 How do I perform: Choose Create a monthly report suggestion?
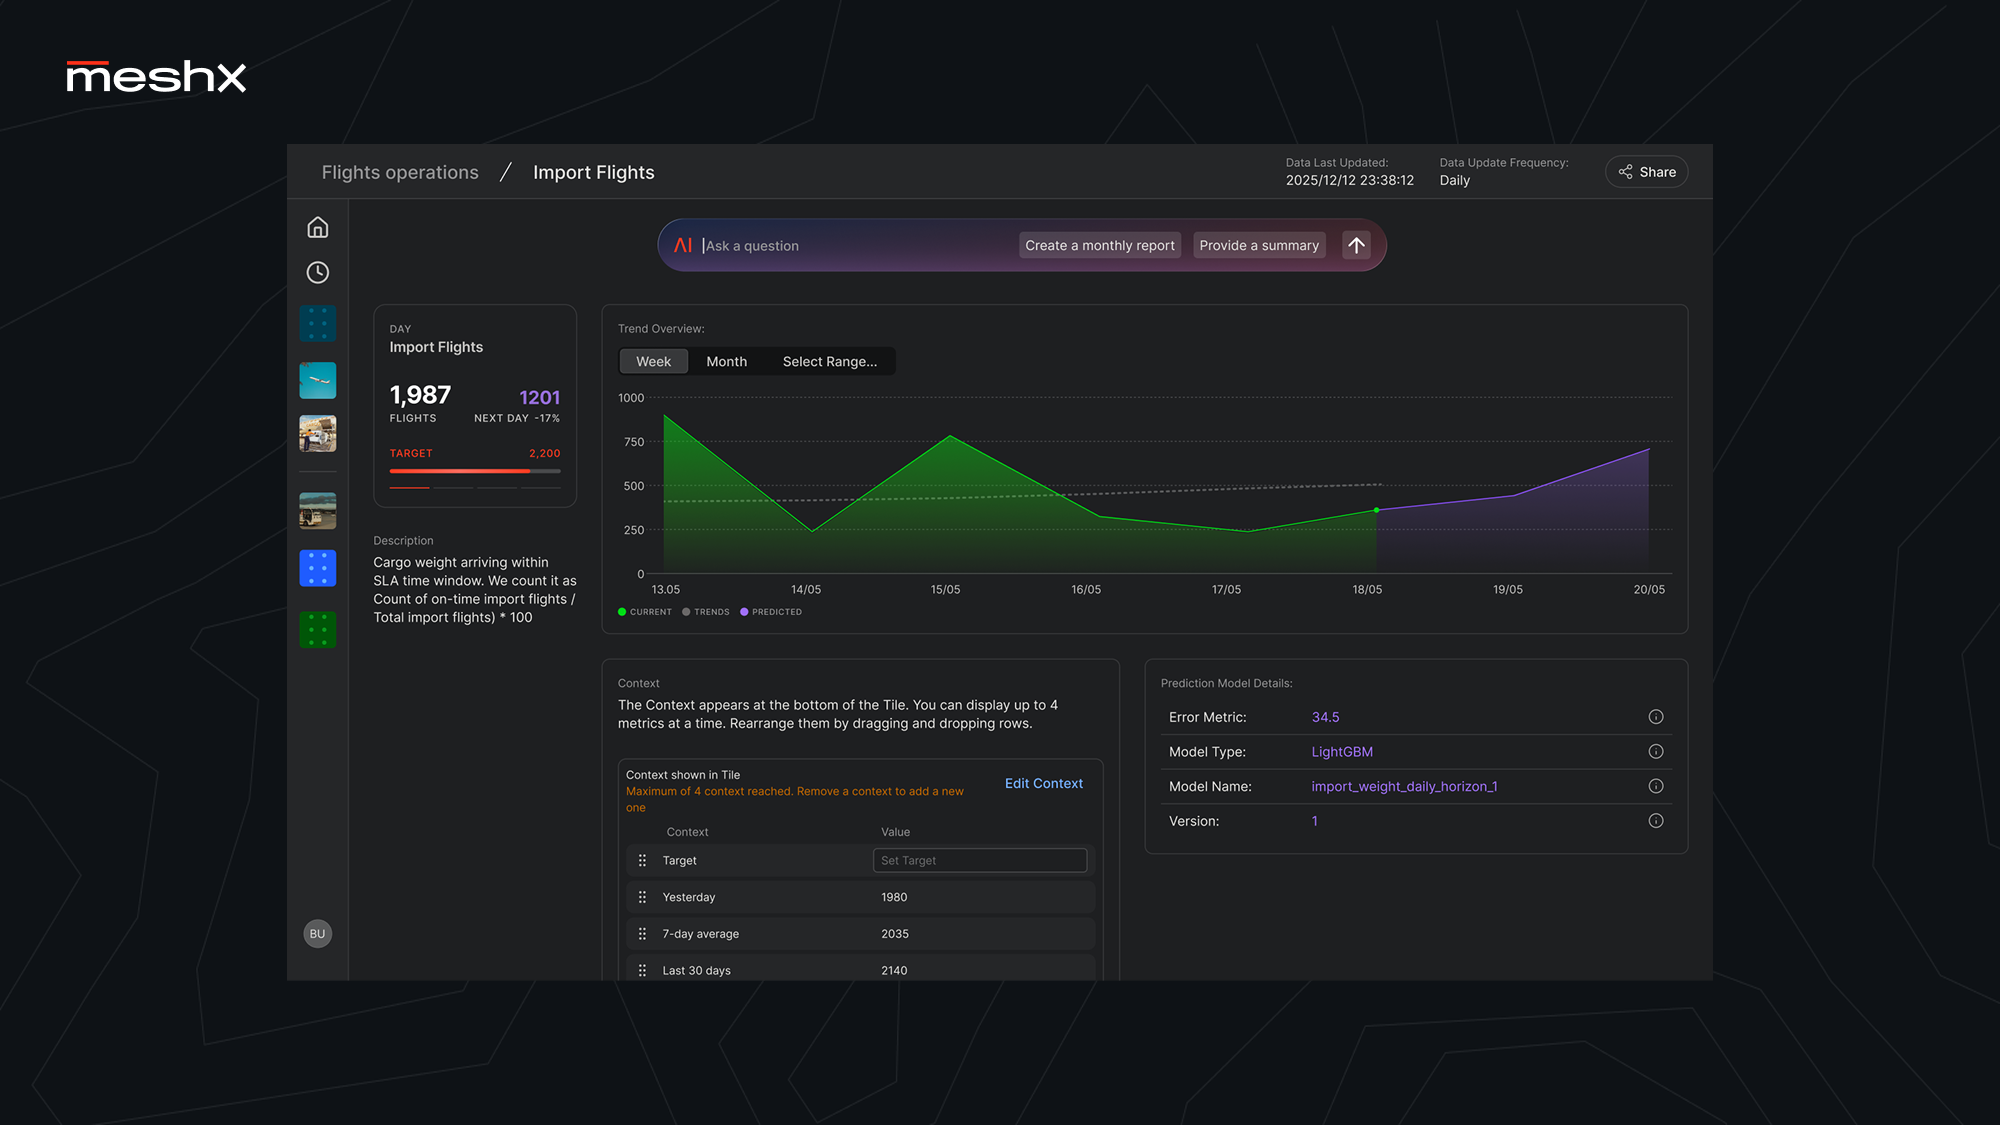[x=1099, y=245]
